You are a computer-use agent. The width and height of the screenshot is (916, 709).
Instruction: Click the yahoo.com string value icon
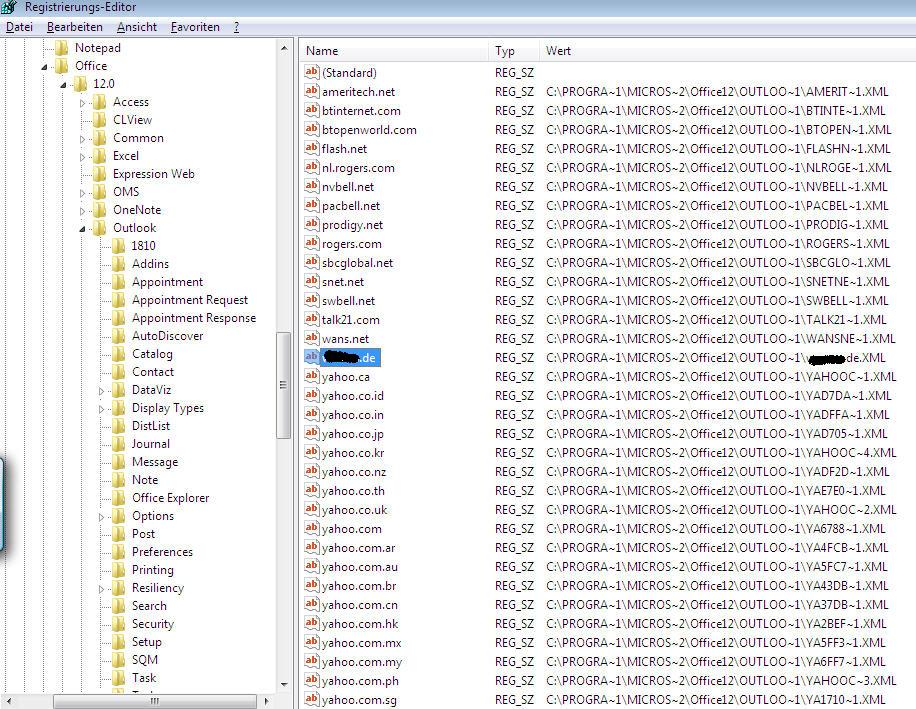pyautogui.click(x=311, y=528)
